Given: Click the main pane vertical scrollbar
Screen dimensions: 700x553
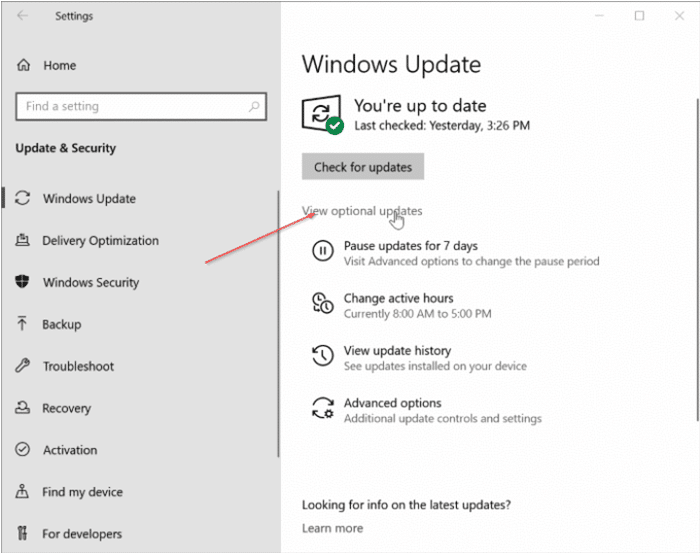Looking at the screenshot, I should click(697, 260).
